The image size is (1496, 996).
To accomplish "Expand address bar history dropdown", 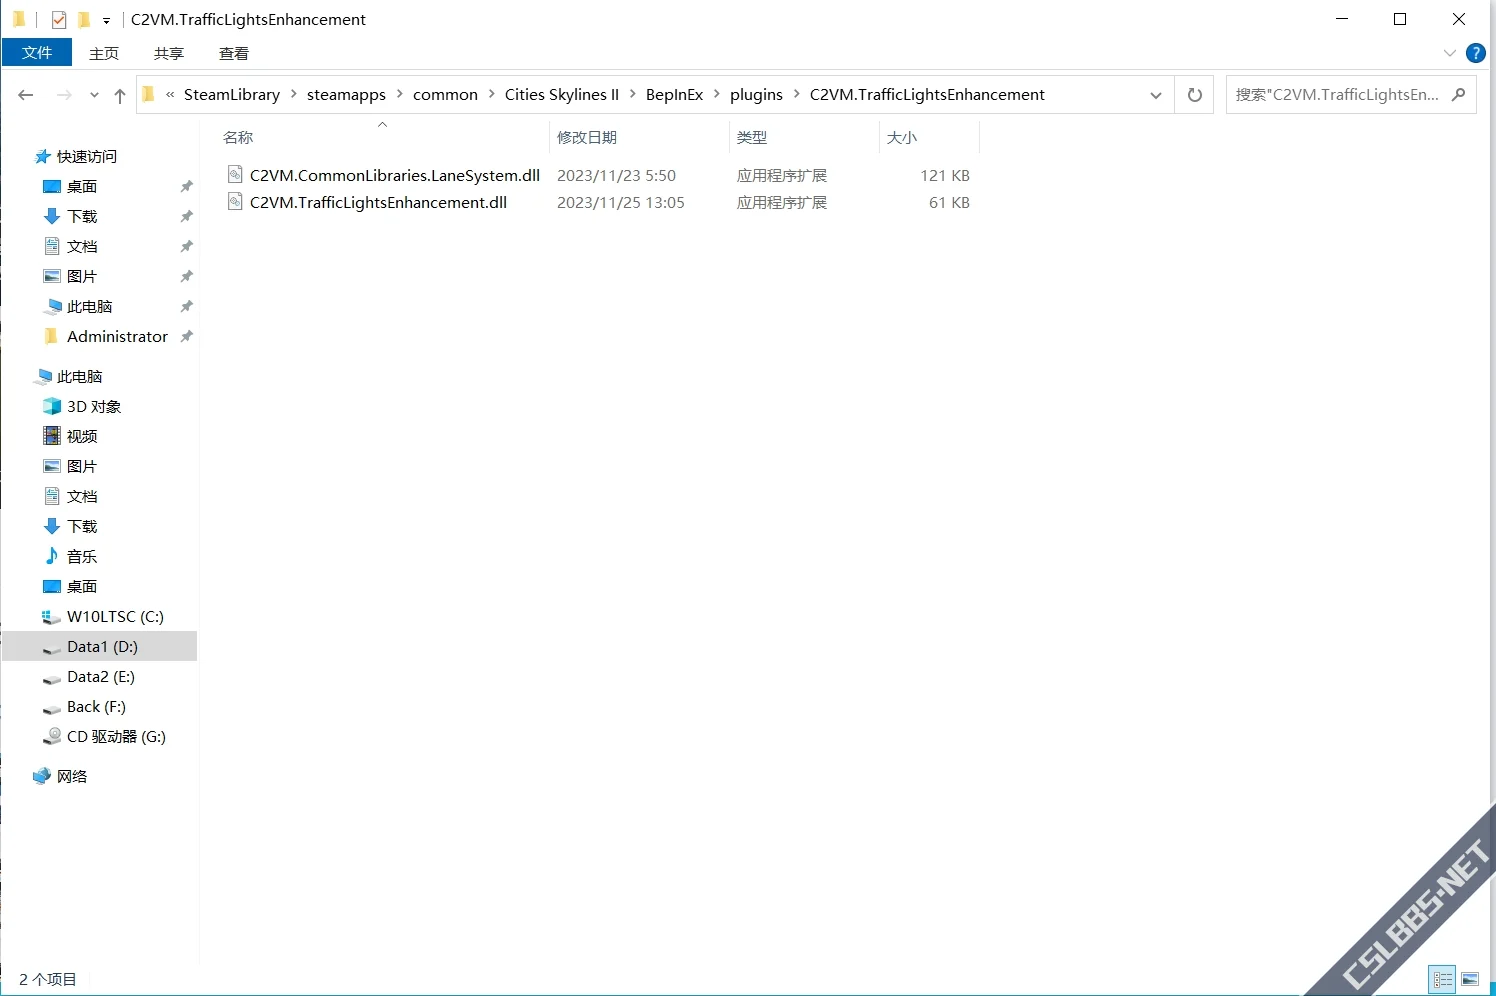I will [x=1156, y=95].
